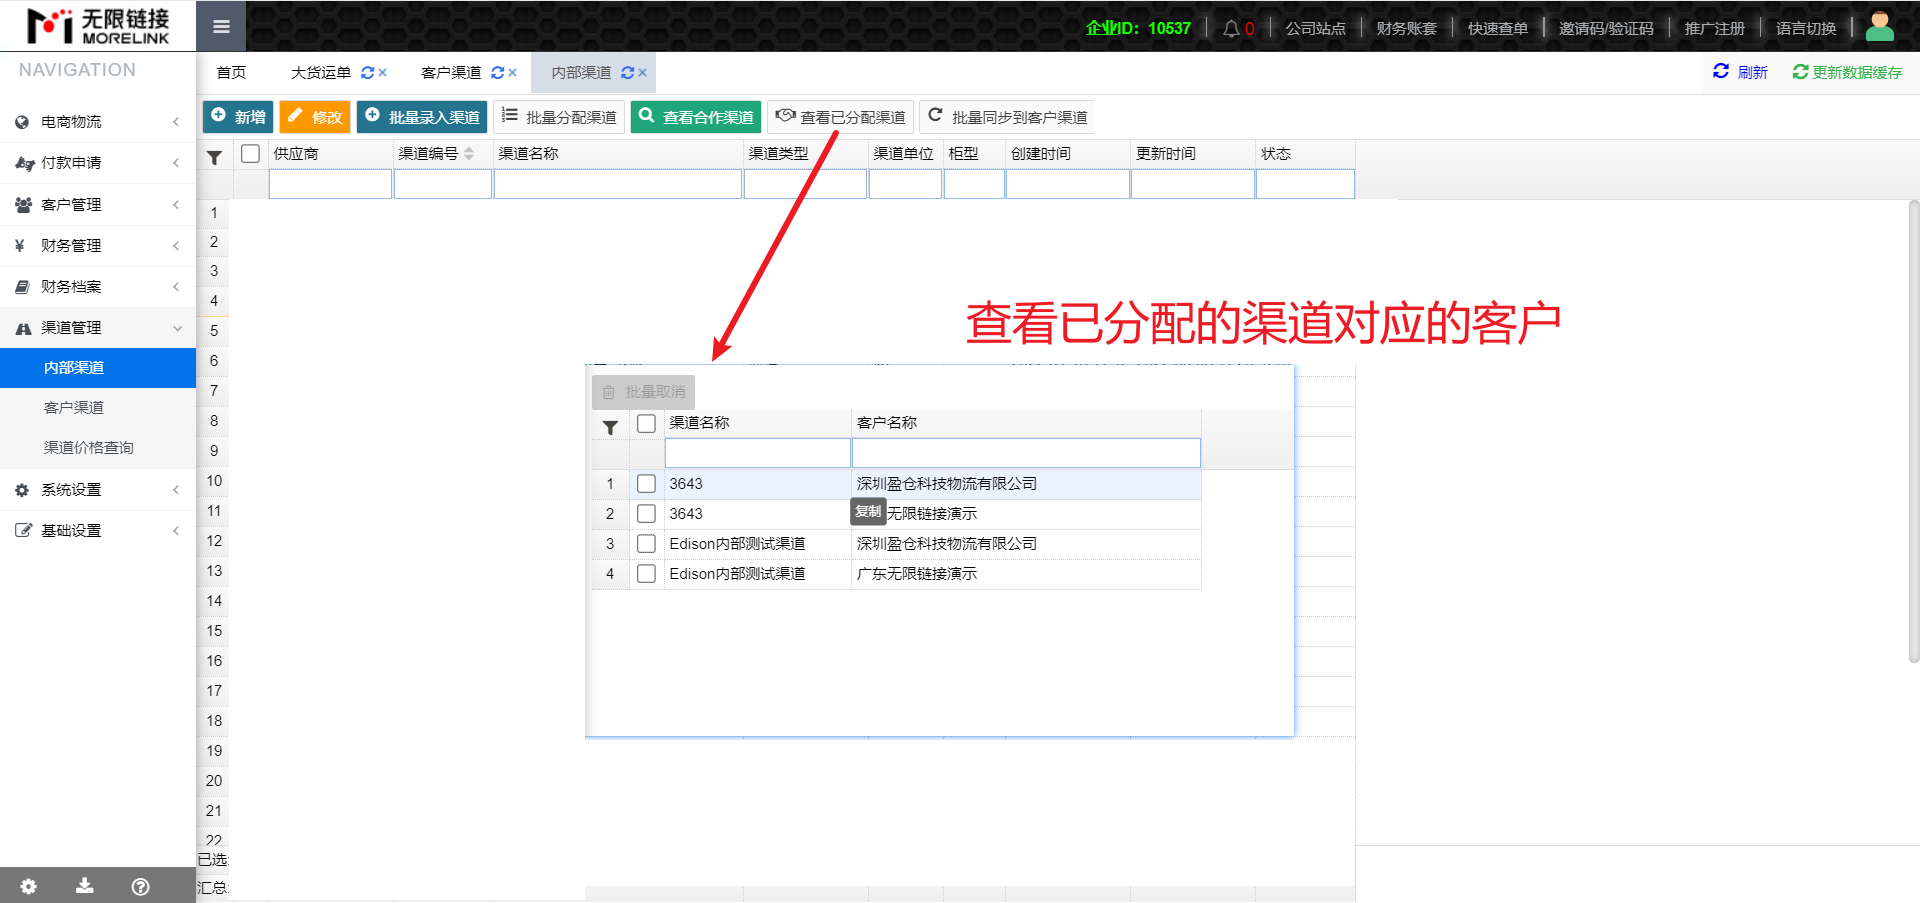Expand the 基础设置 sidebar menu
Image resolution: width=1920 pixels, height=903 pixels.
(x=98, y=531)
